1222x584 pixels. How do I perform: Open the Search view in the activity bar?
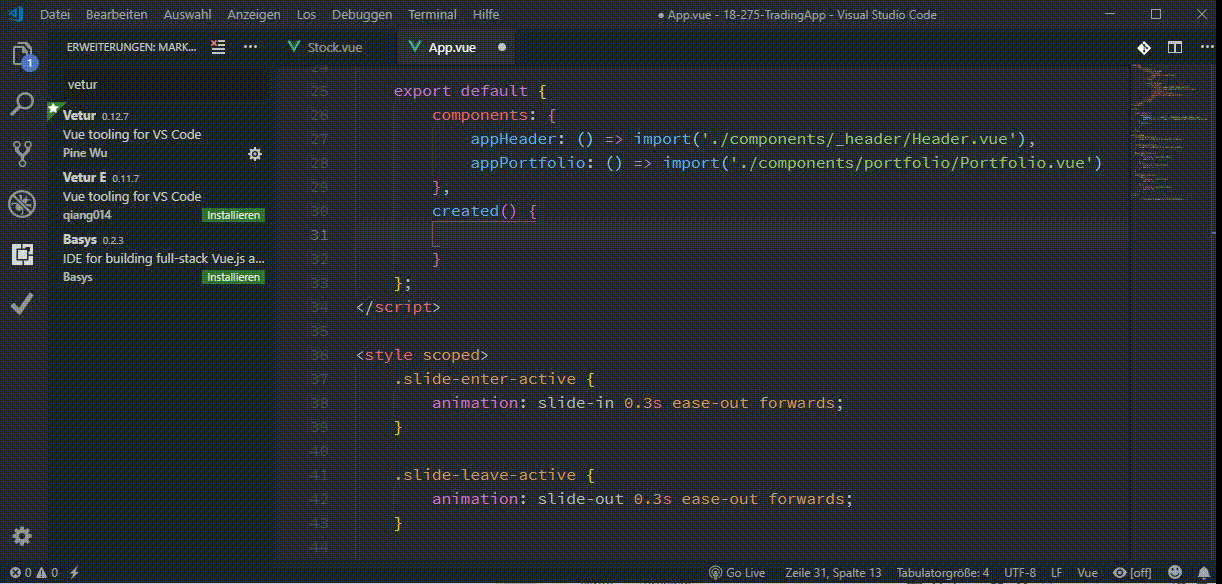tap(22, 103)
